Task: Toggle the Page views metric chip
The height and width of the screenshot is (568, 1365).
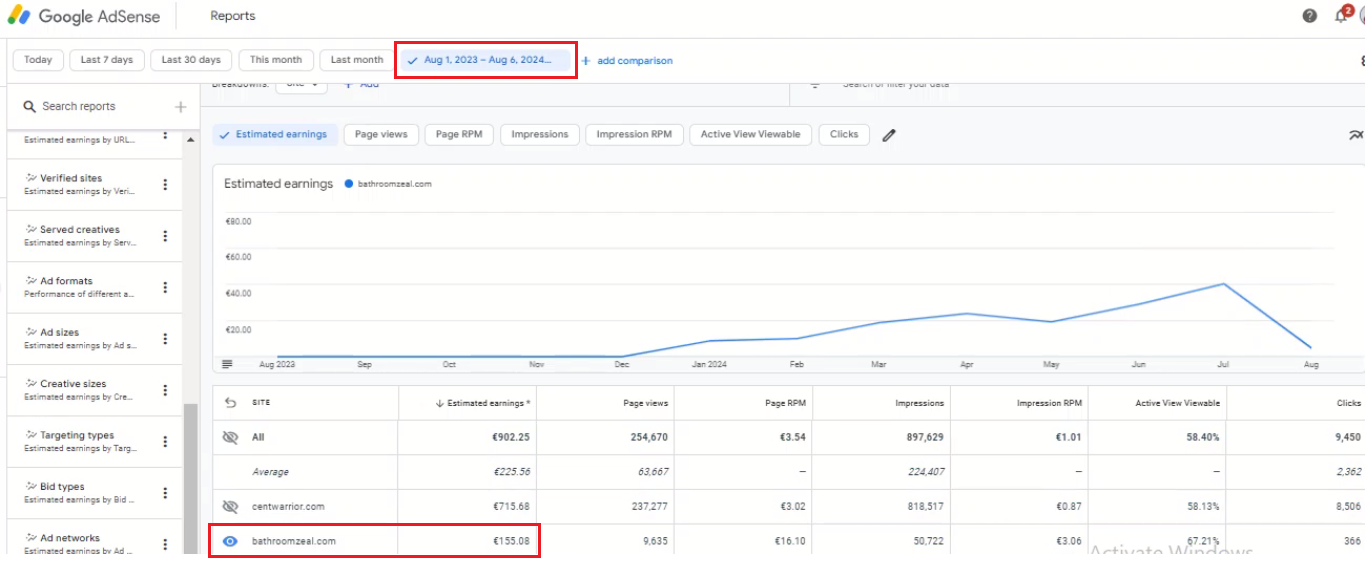Action: (380, 134)
